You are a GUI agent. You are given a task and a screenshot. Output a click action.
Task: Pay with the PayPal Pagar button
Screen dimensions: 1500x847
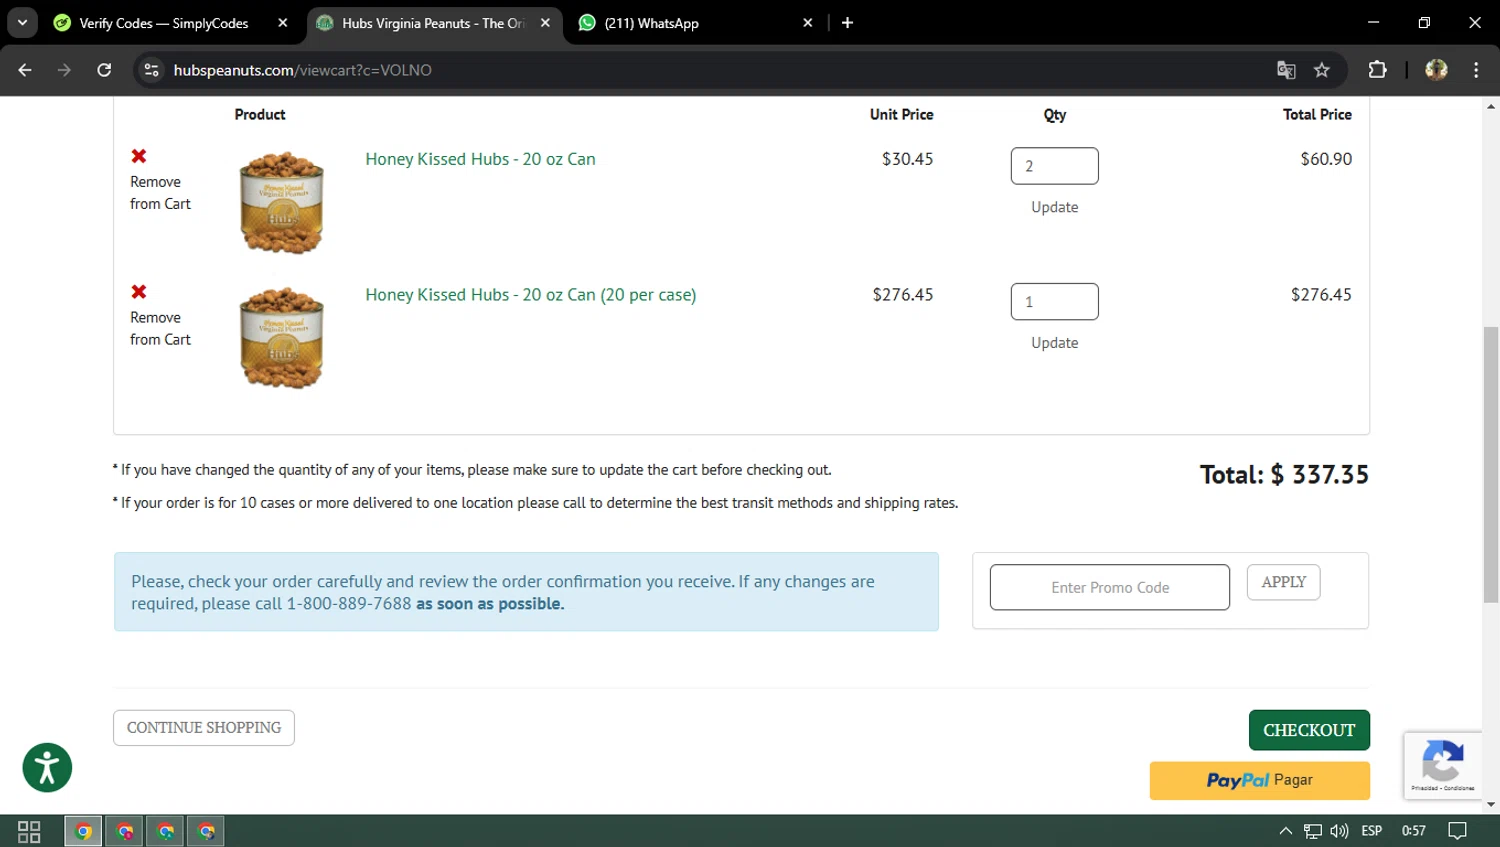[x=1259, y=780]
